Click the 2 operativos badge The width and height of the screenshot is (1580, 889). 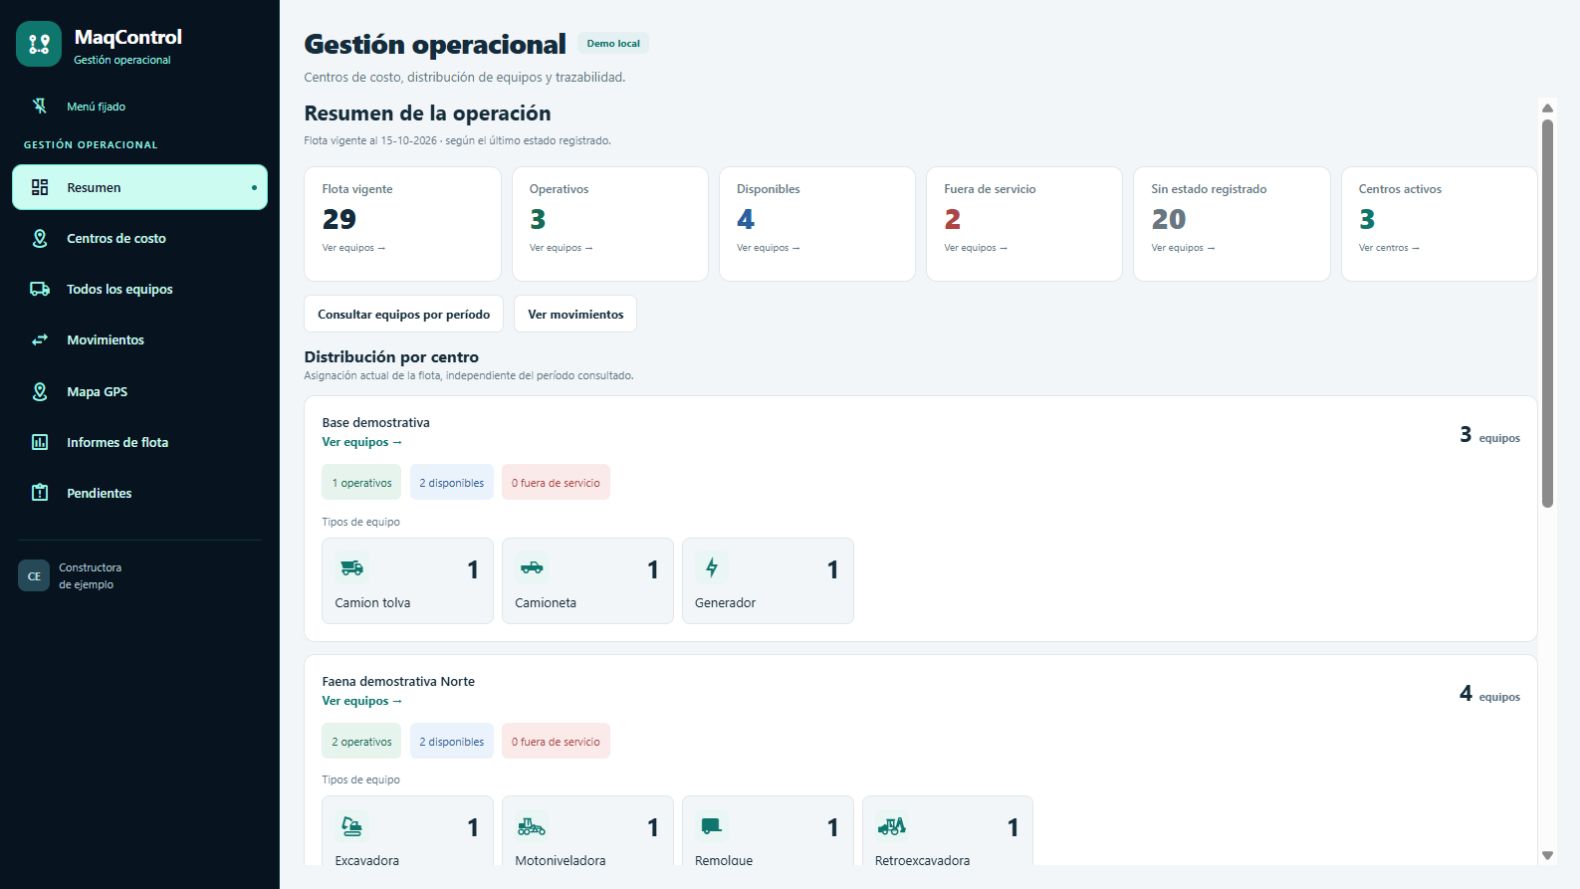pos(362,742)
